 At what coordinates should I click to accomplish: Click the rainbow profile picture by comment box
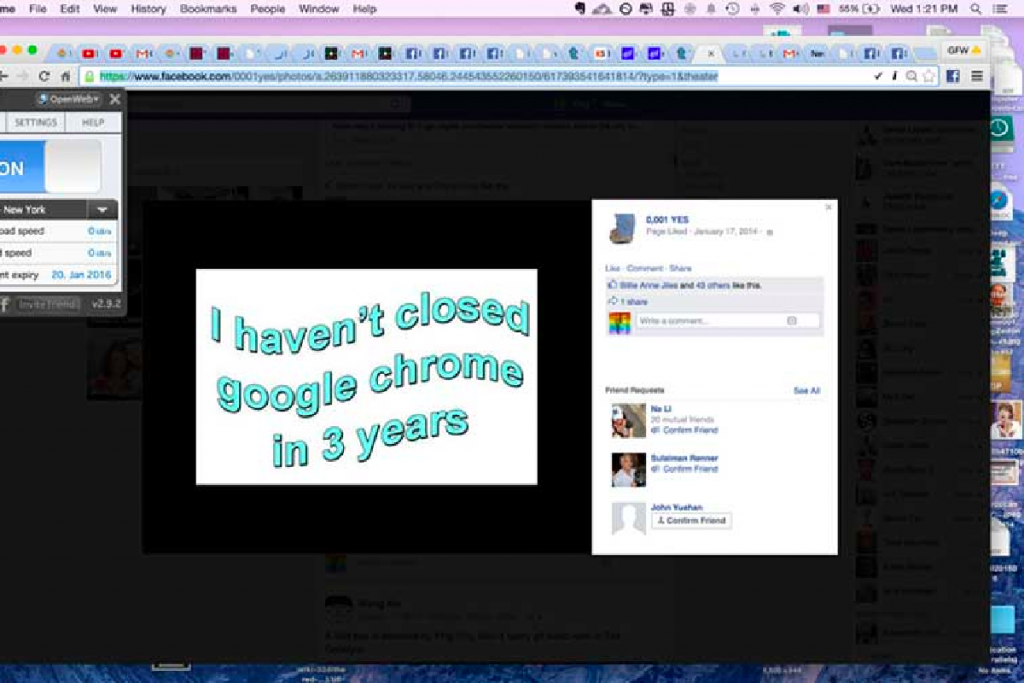[x=620, y=323]
